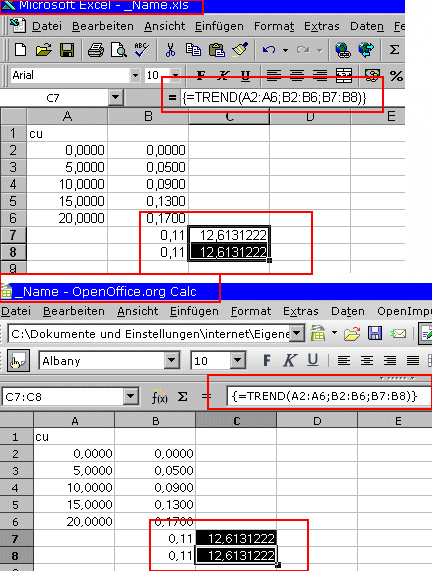This screenshot has height=571, width=432.
Task: Open the Extras menu in OpenOffice Calc
Action: point(301,311)
